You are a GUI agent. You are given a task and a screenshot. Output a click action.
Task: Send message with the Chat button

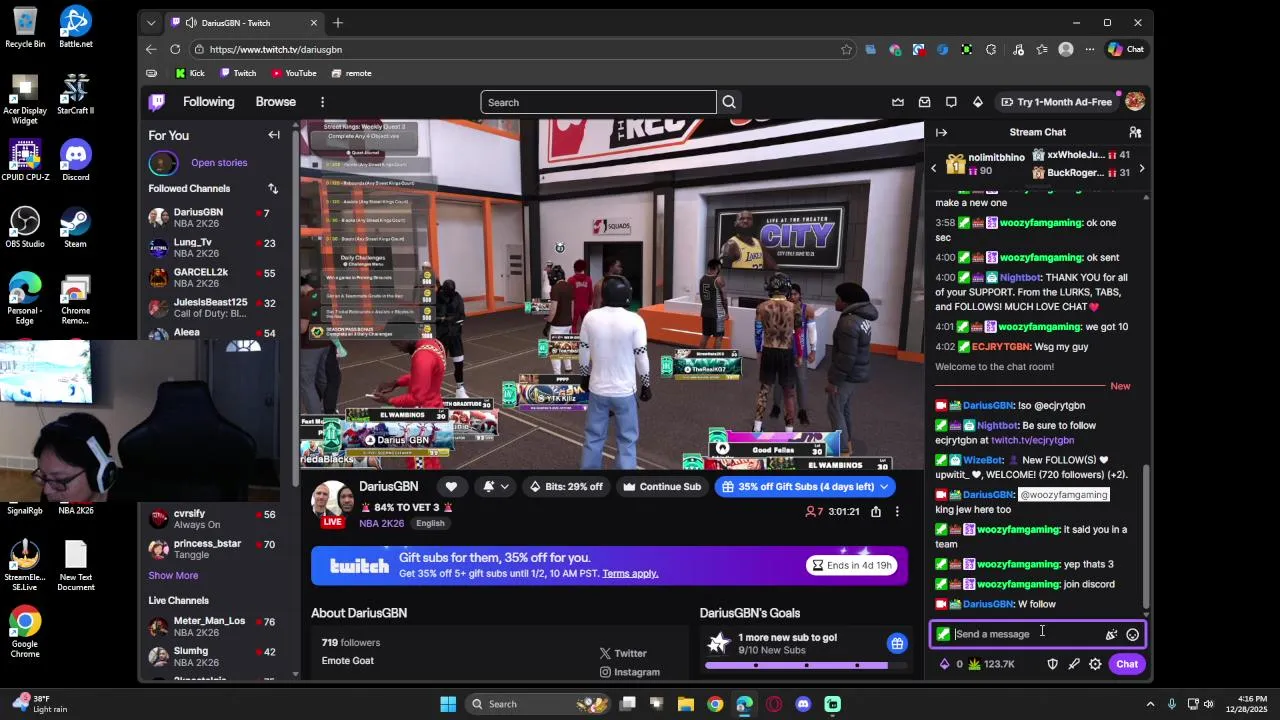point(1127,664)
